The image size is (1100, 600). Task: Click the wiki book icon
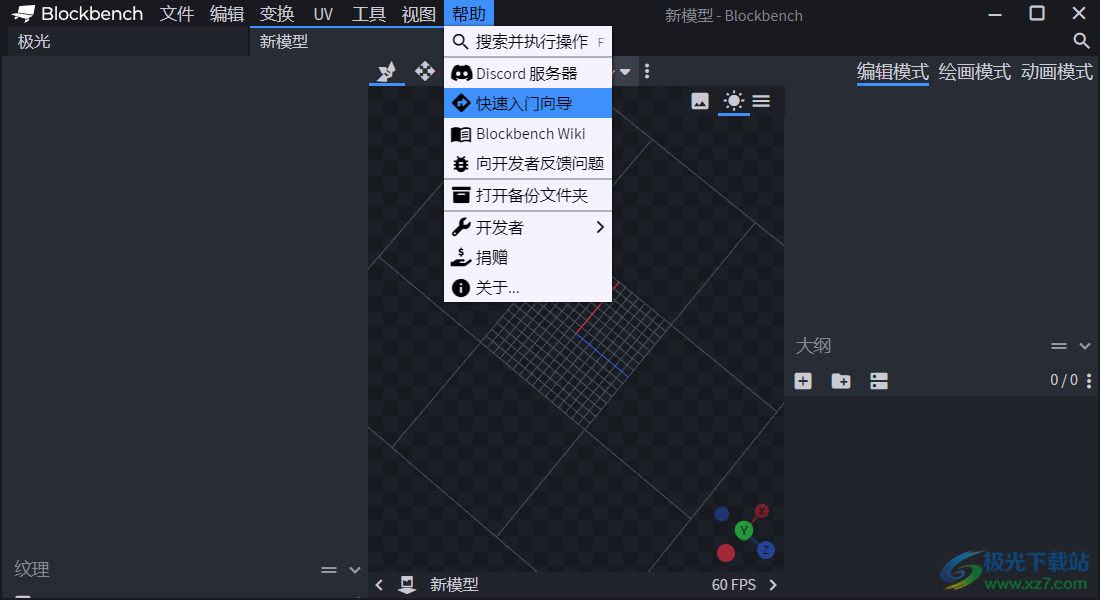(x=461, y=134)
